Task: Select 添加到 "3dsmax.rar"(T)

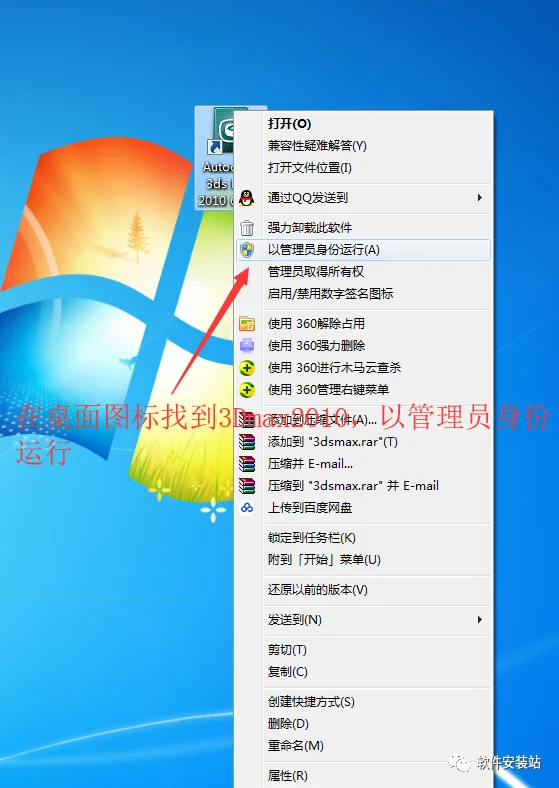Action: (x=363, y=442)
